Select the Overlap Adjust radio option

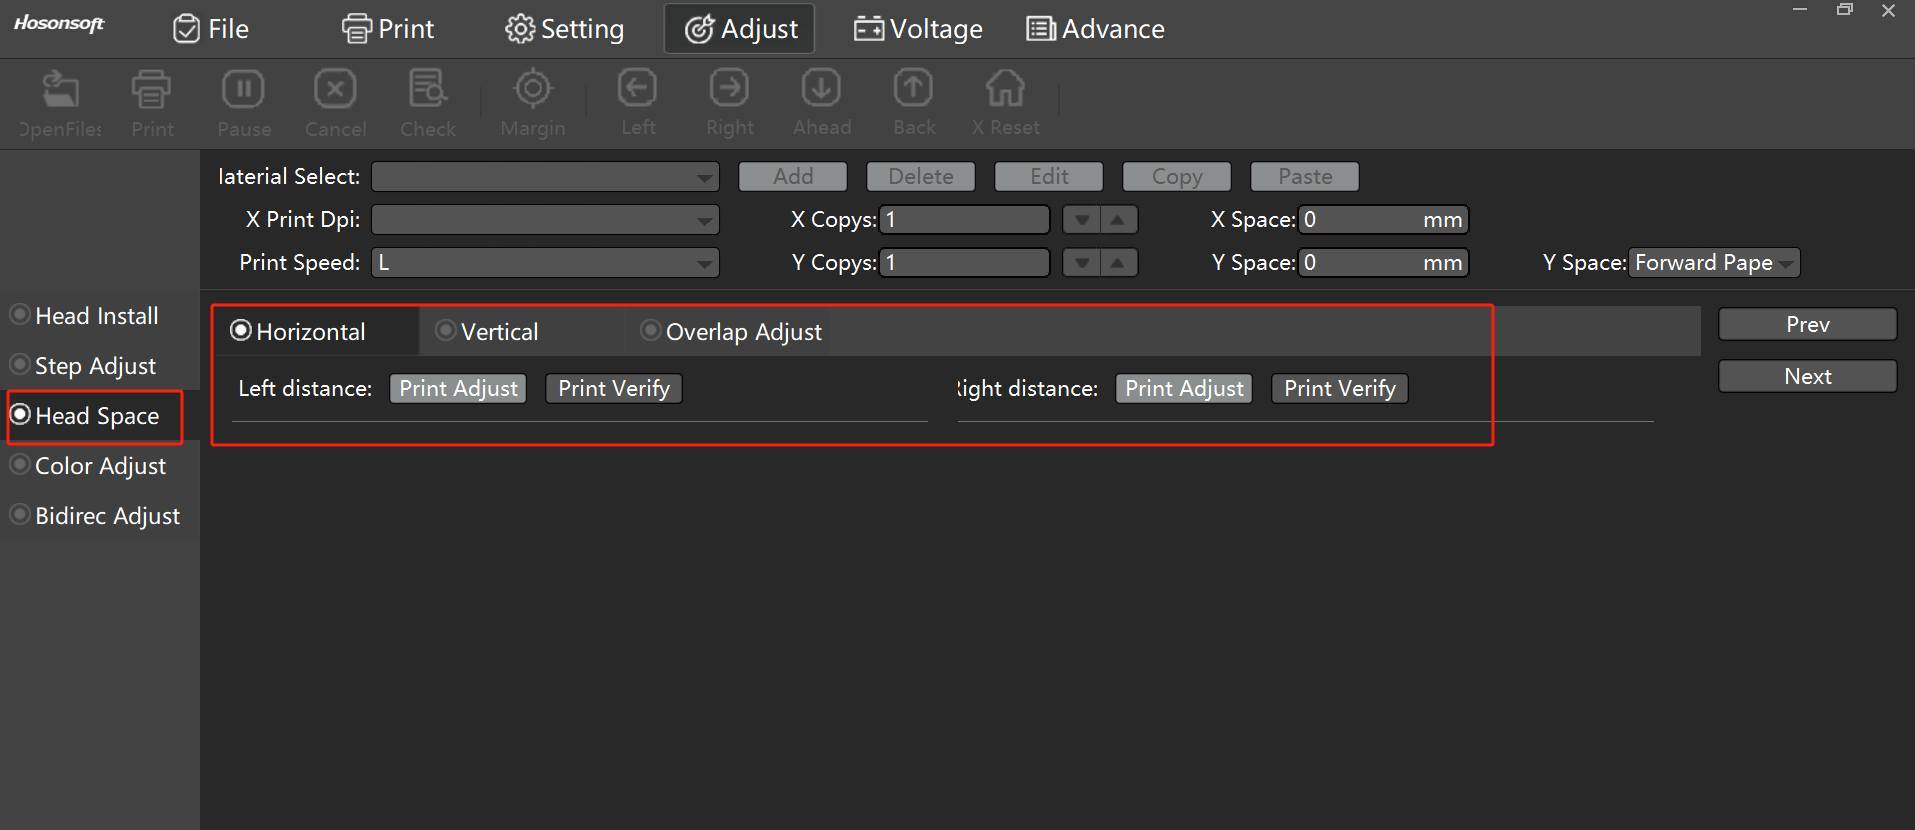[x=651, y=331]
